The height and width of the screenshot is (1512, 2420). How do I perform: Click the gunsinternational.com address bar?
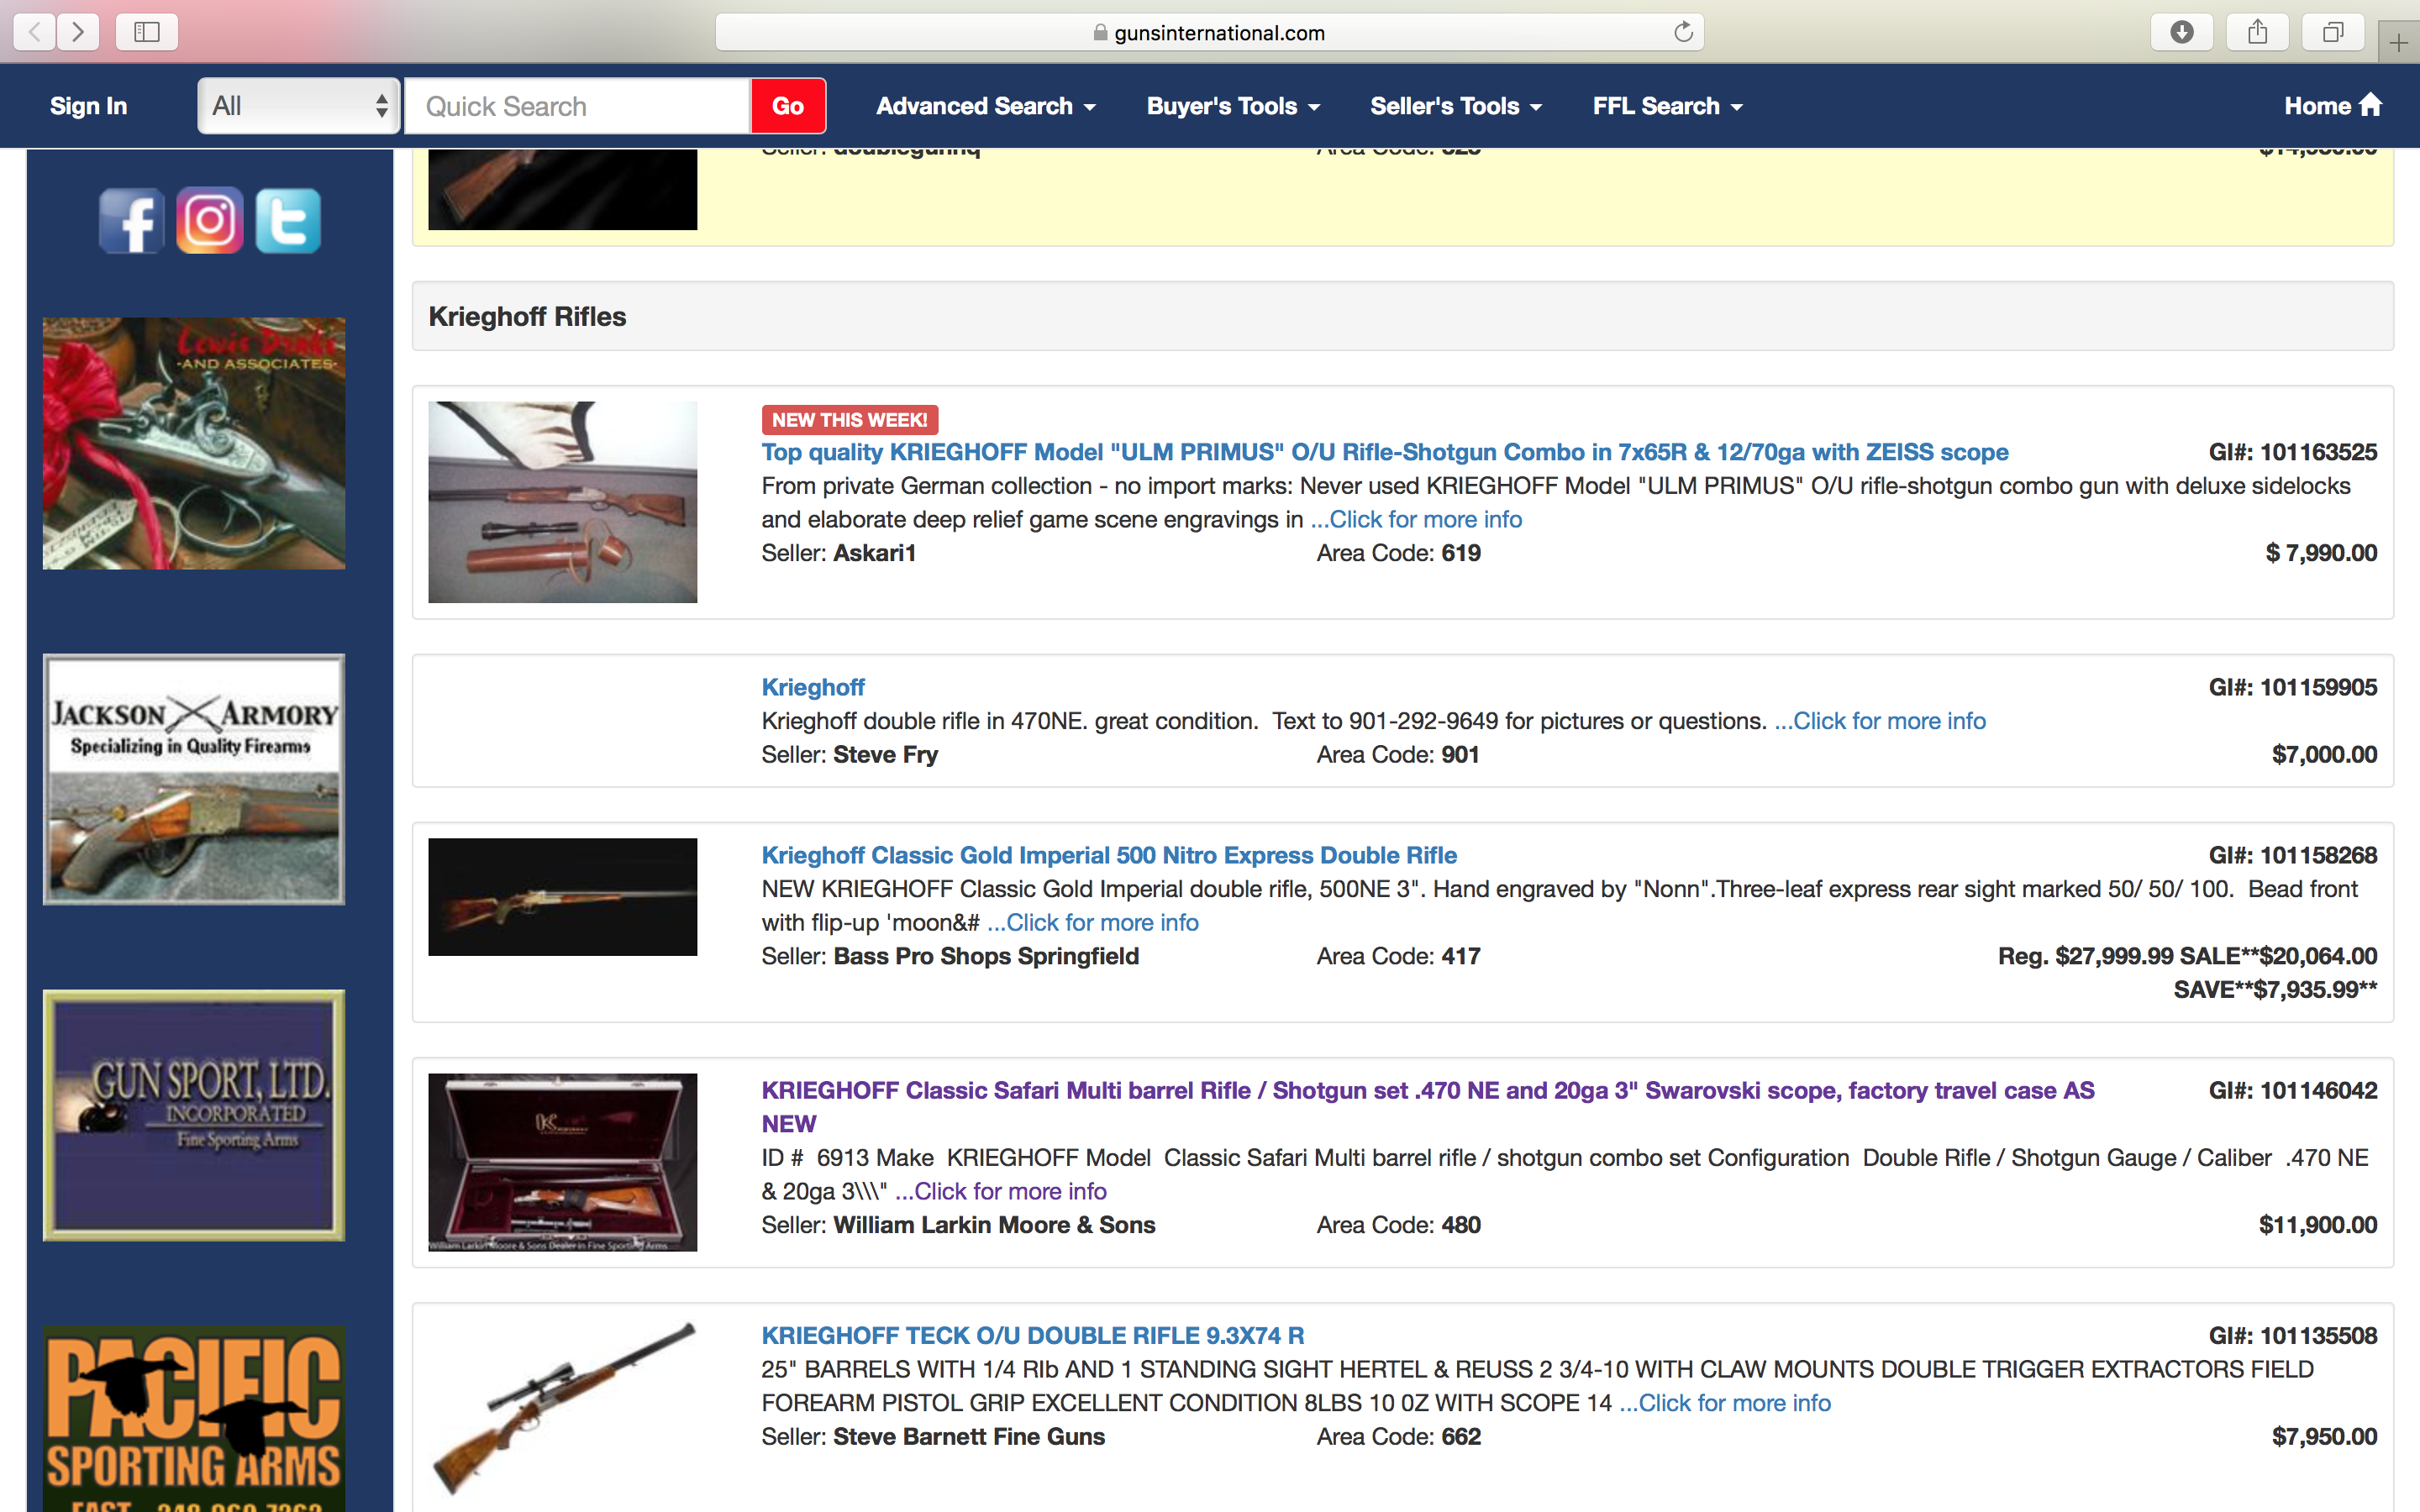coord(1209,32)
